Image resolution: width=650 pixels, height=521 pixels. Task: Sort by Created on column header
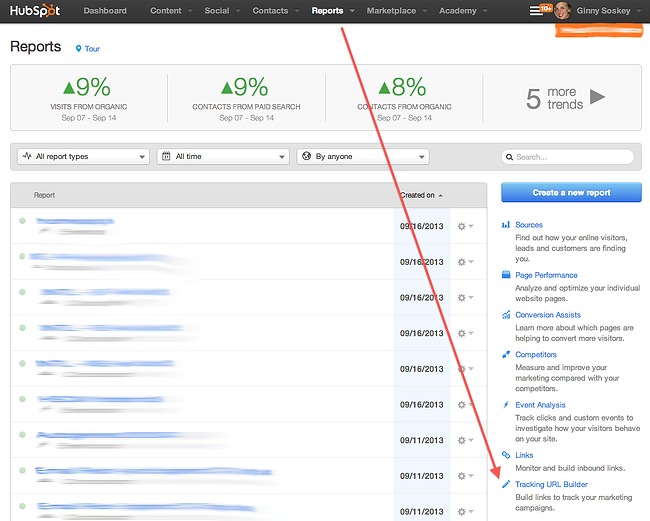419,195
